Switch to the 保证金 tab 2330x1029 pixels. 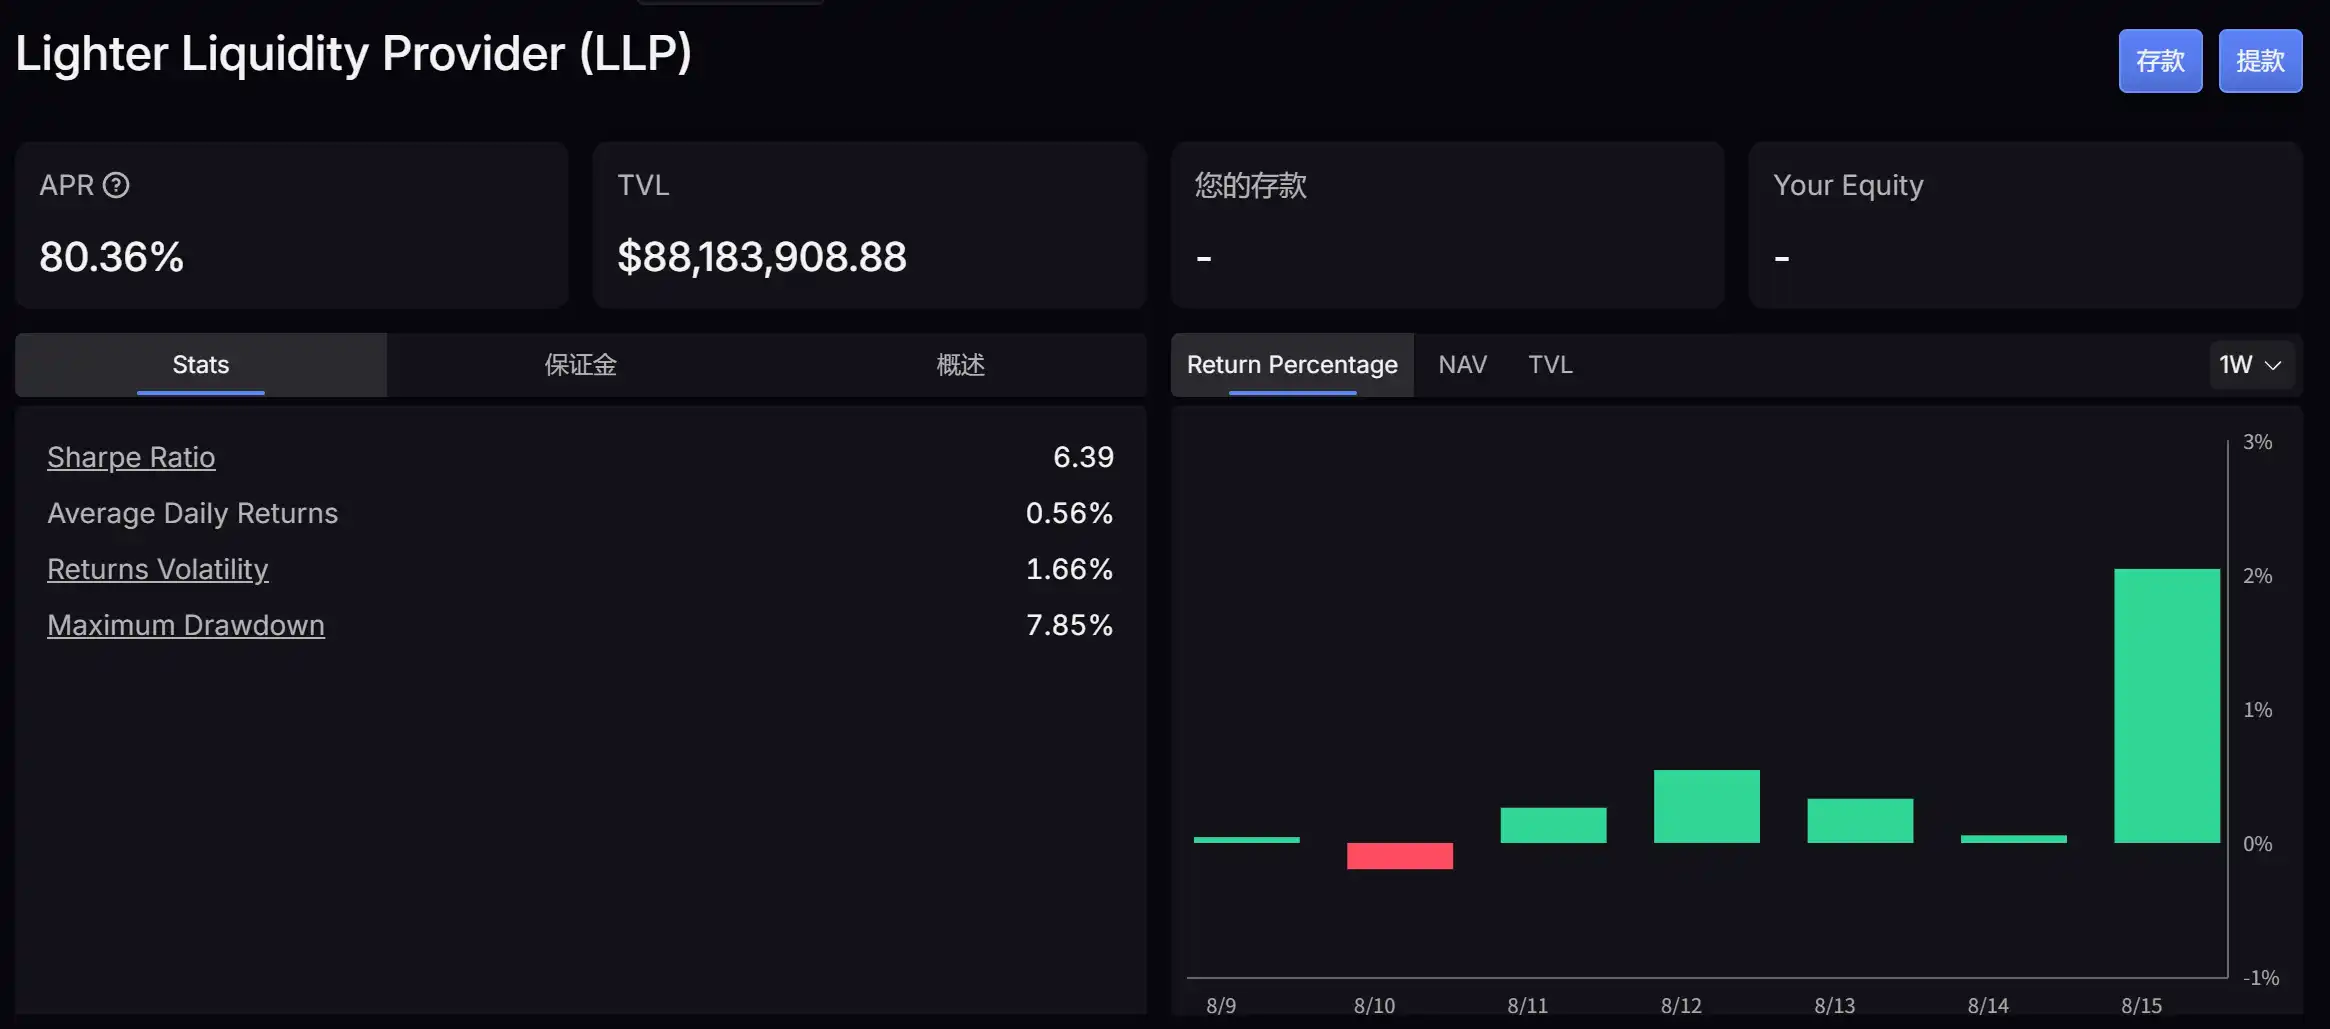(x=580, y=365)
